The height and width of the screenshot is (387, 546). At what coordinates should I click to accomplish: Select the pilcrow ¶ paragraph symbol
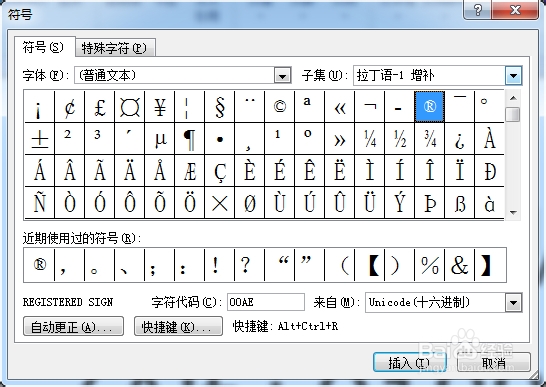tap(189, 139)
